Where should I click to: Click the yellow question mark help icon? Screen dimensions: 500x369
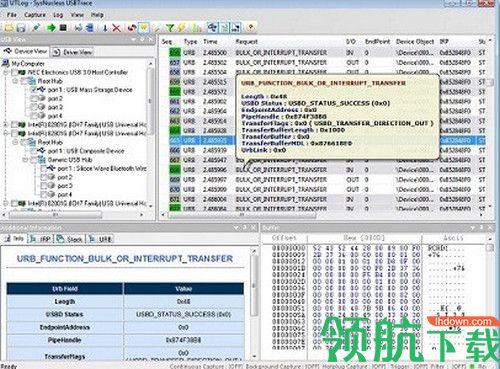point(251,27)
